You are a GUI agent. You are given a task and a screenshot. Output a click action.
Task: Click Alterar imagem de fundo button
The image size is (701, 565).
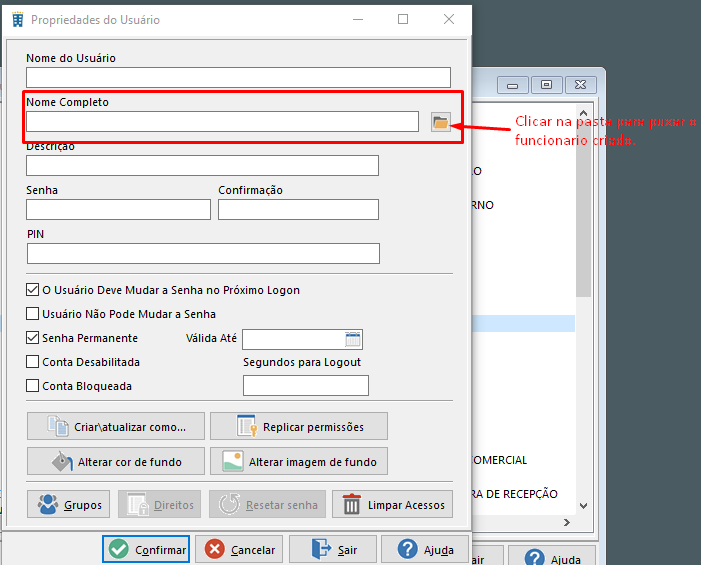[299, 461]
